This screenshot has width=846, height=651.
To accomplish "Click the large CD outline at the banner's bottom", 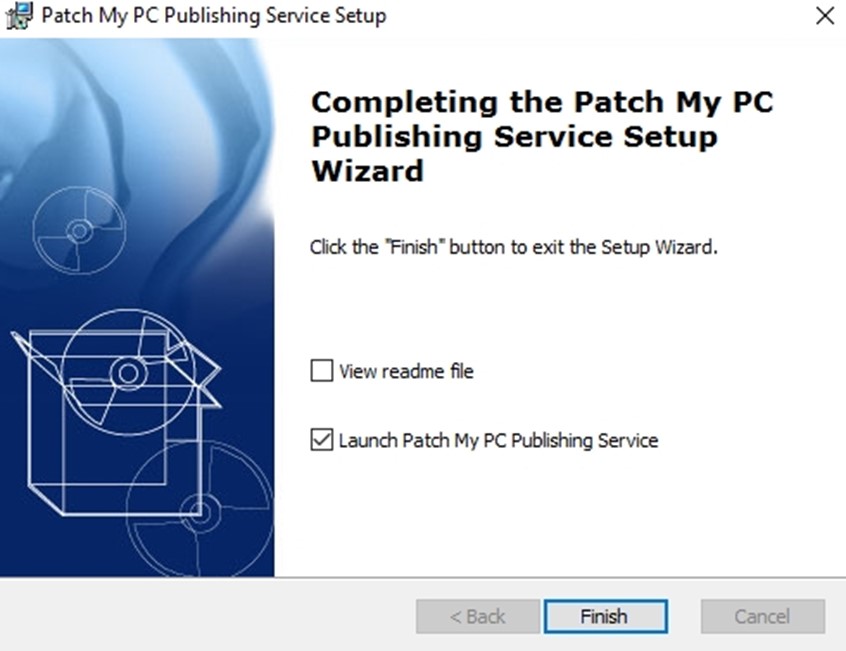I will [x=200, y=509].
